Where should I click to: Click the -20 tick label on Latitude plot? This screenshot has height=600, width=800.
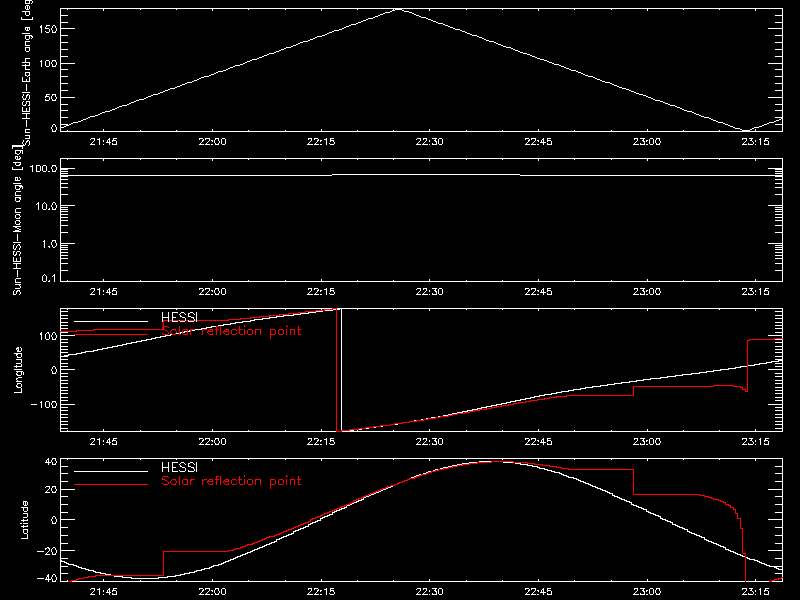pyautogui.click(x=47, y=551)
